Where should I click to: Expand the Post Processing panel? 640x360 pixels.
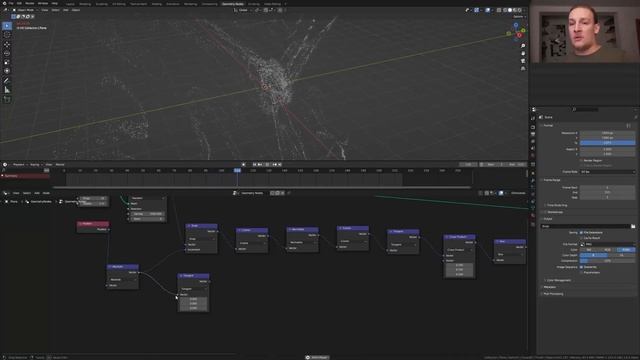click(x=553, y=294)
